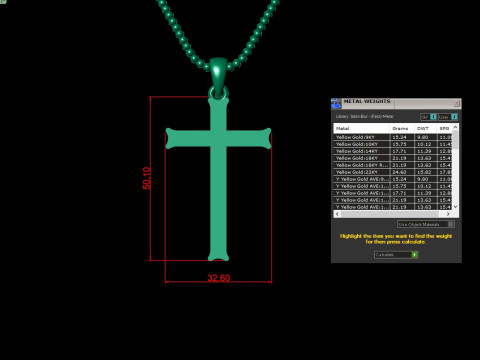Select the Y Yellow Gold AVE:9... row
The image size is (480, 360).
[x=393, y=179]
